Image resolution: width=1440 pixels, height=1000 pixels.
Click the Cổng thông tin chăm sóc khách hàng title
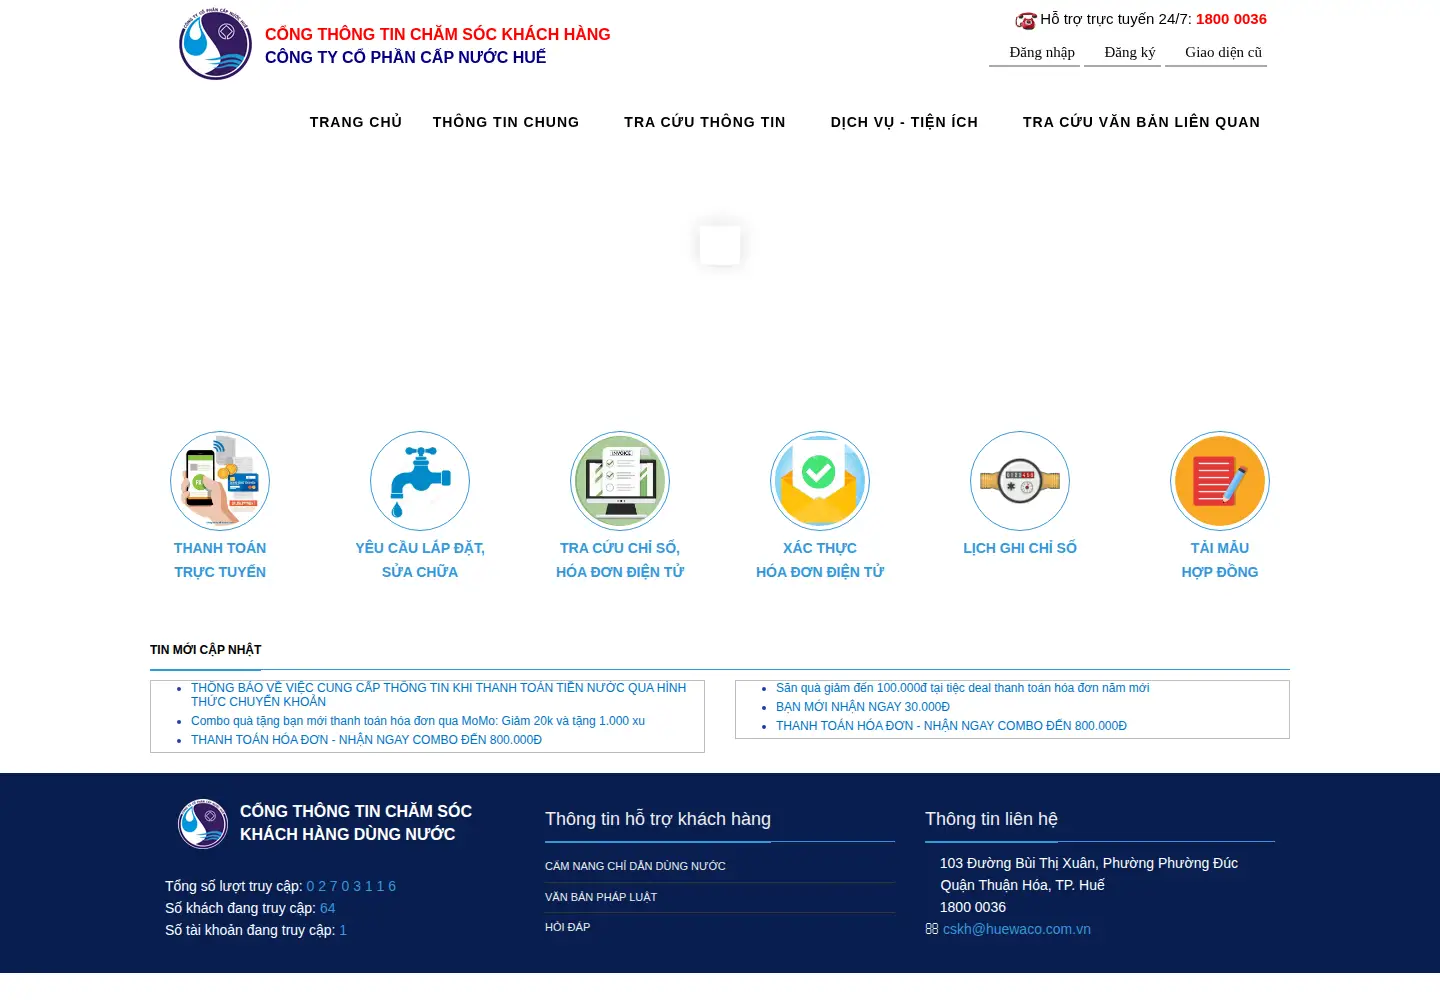pyautogui.click(x=437, y=34)
